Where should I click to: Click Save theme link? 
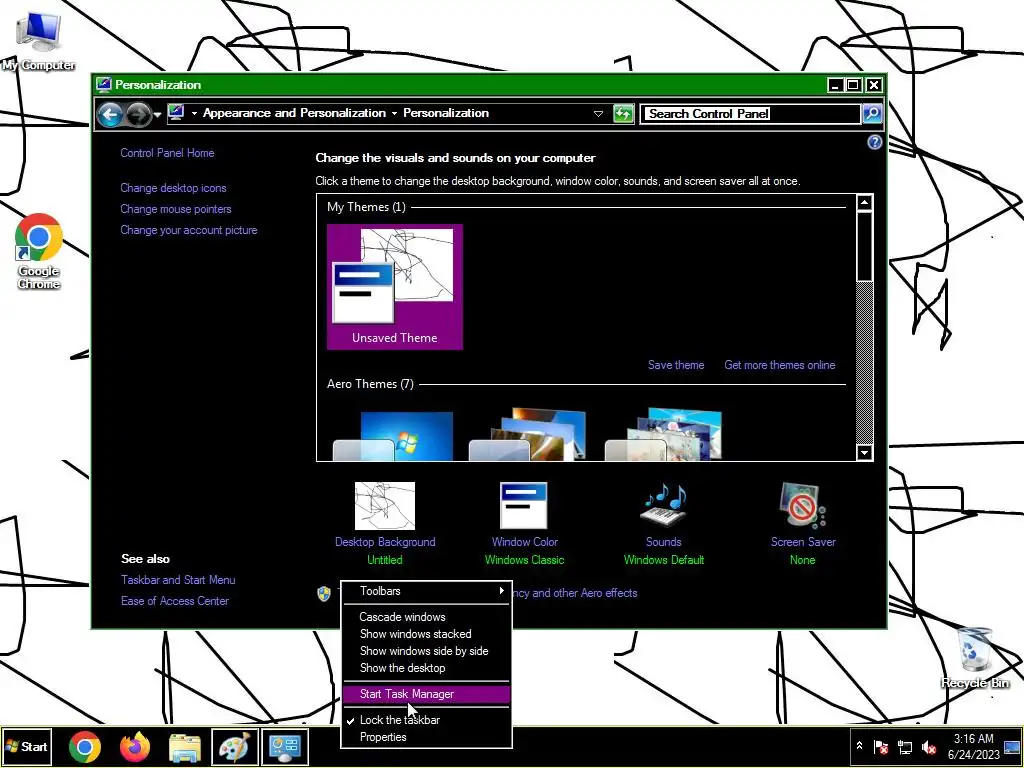click(676, 365)
